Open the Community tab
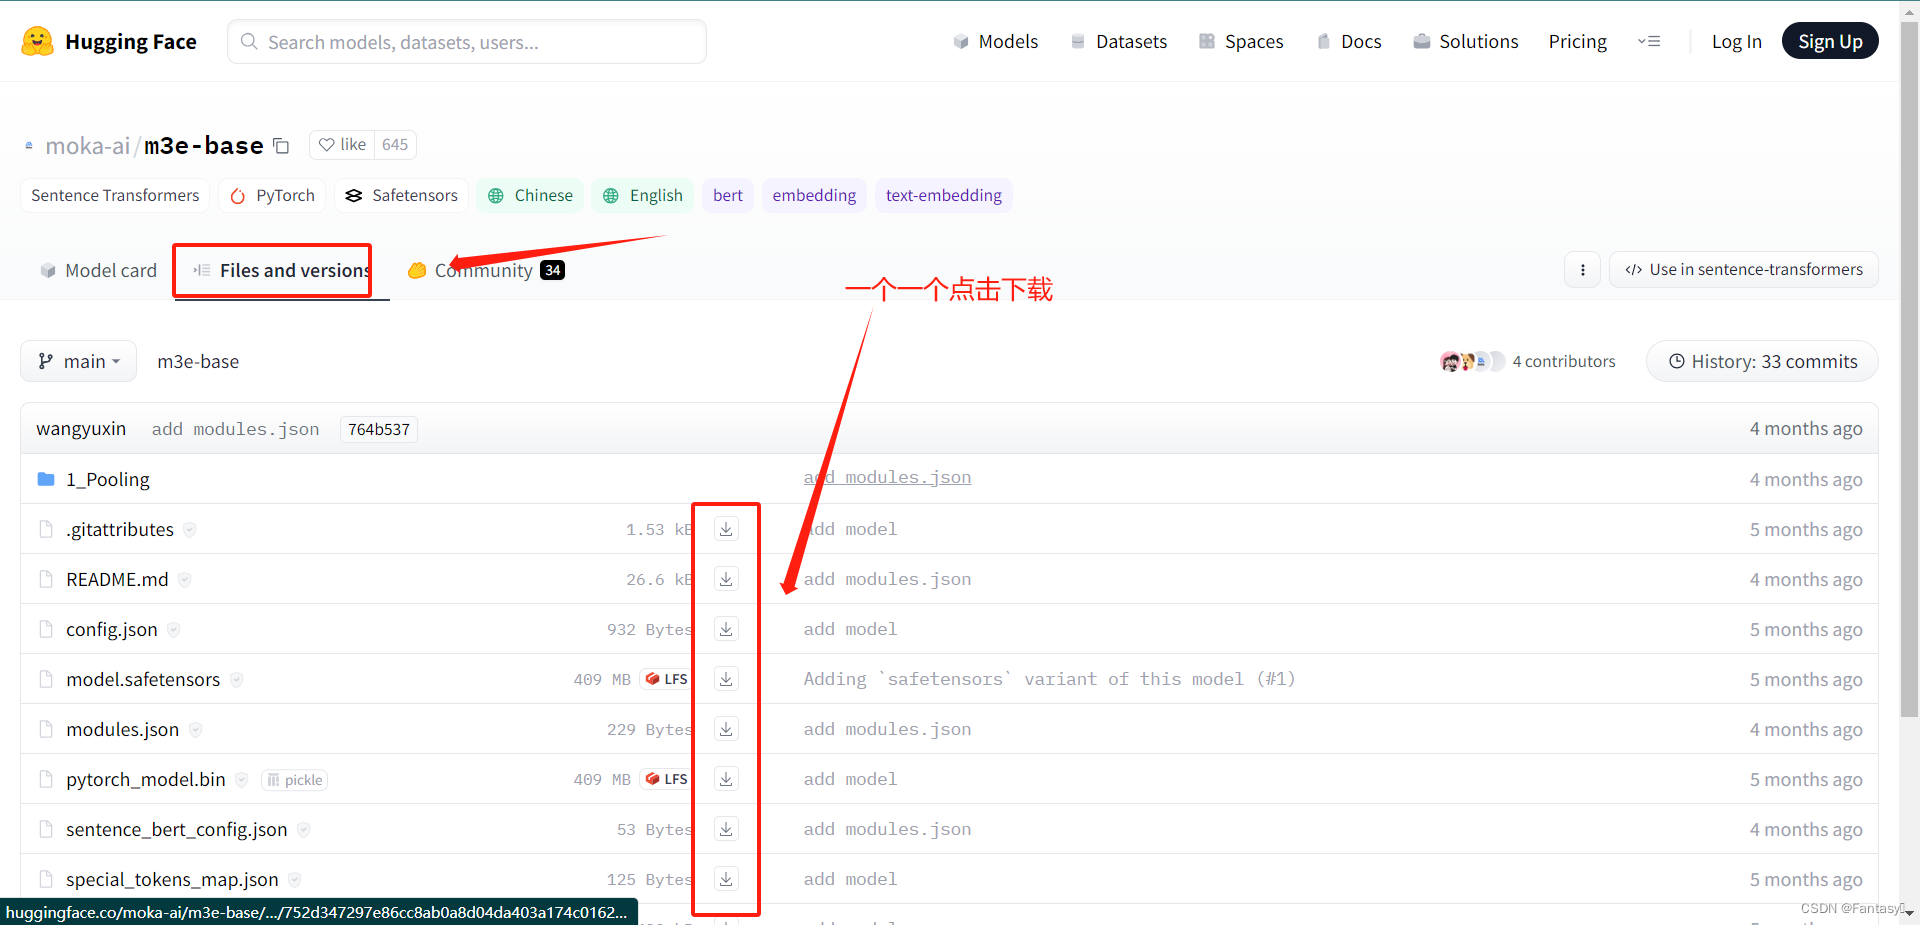 (x=486, y=270)
